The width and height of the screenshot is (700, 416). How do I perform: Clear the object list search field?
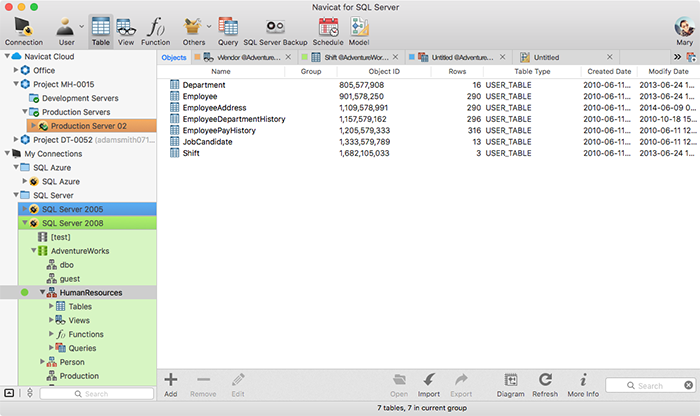(x=688, y=385)
